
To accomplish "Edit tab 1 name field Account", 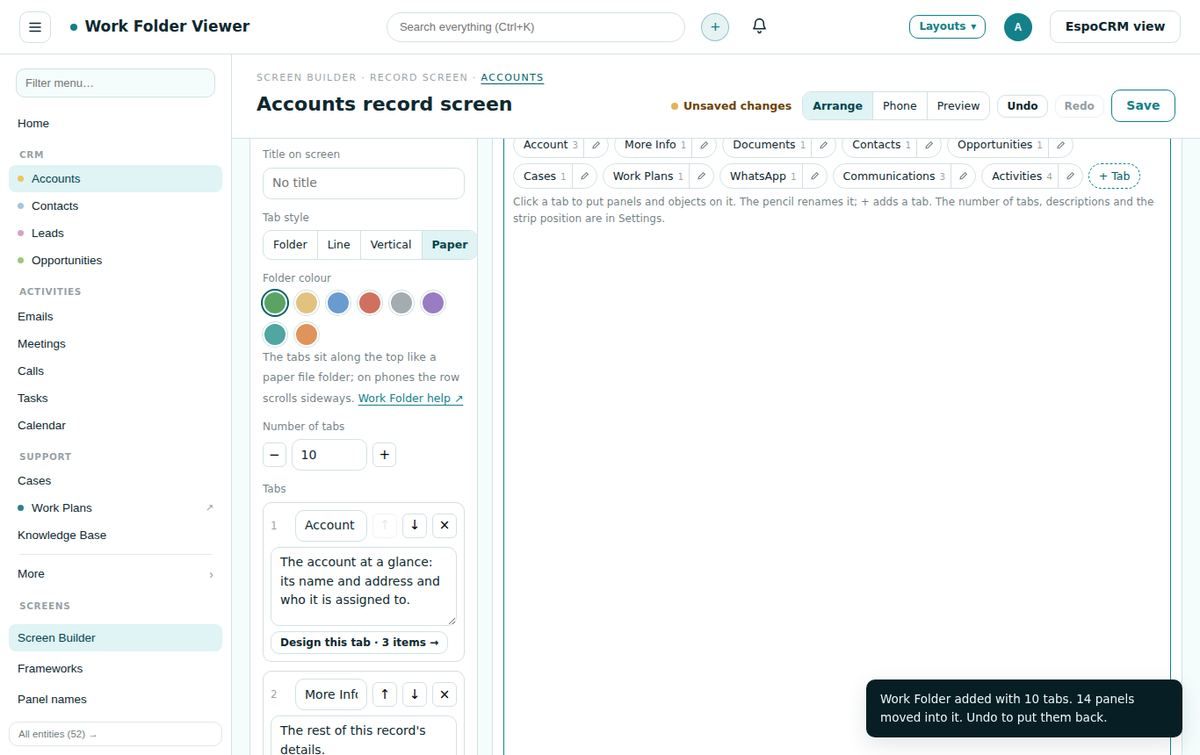I will pyautogui.click(x=331, y=525).
